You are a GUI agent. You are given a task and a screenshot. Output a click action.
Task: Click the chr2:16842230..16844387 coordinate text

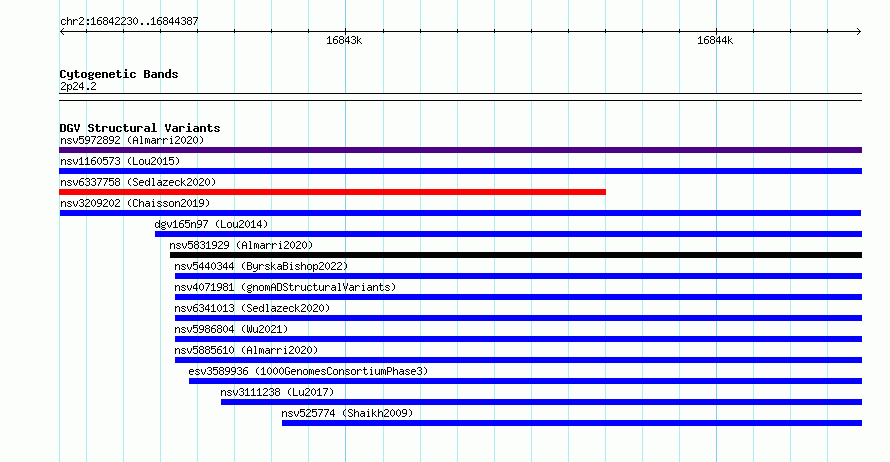tap(129, 22)
